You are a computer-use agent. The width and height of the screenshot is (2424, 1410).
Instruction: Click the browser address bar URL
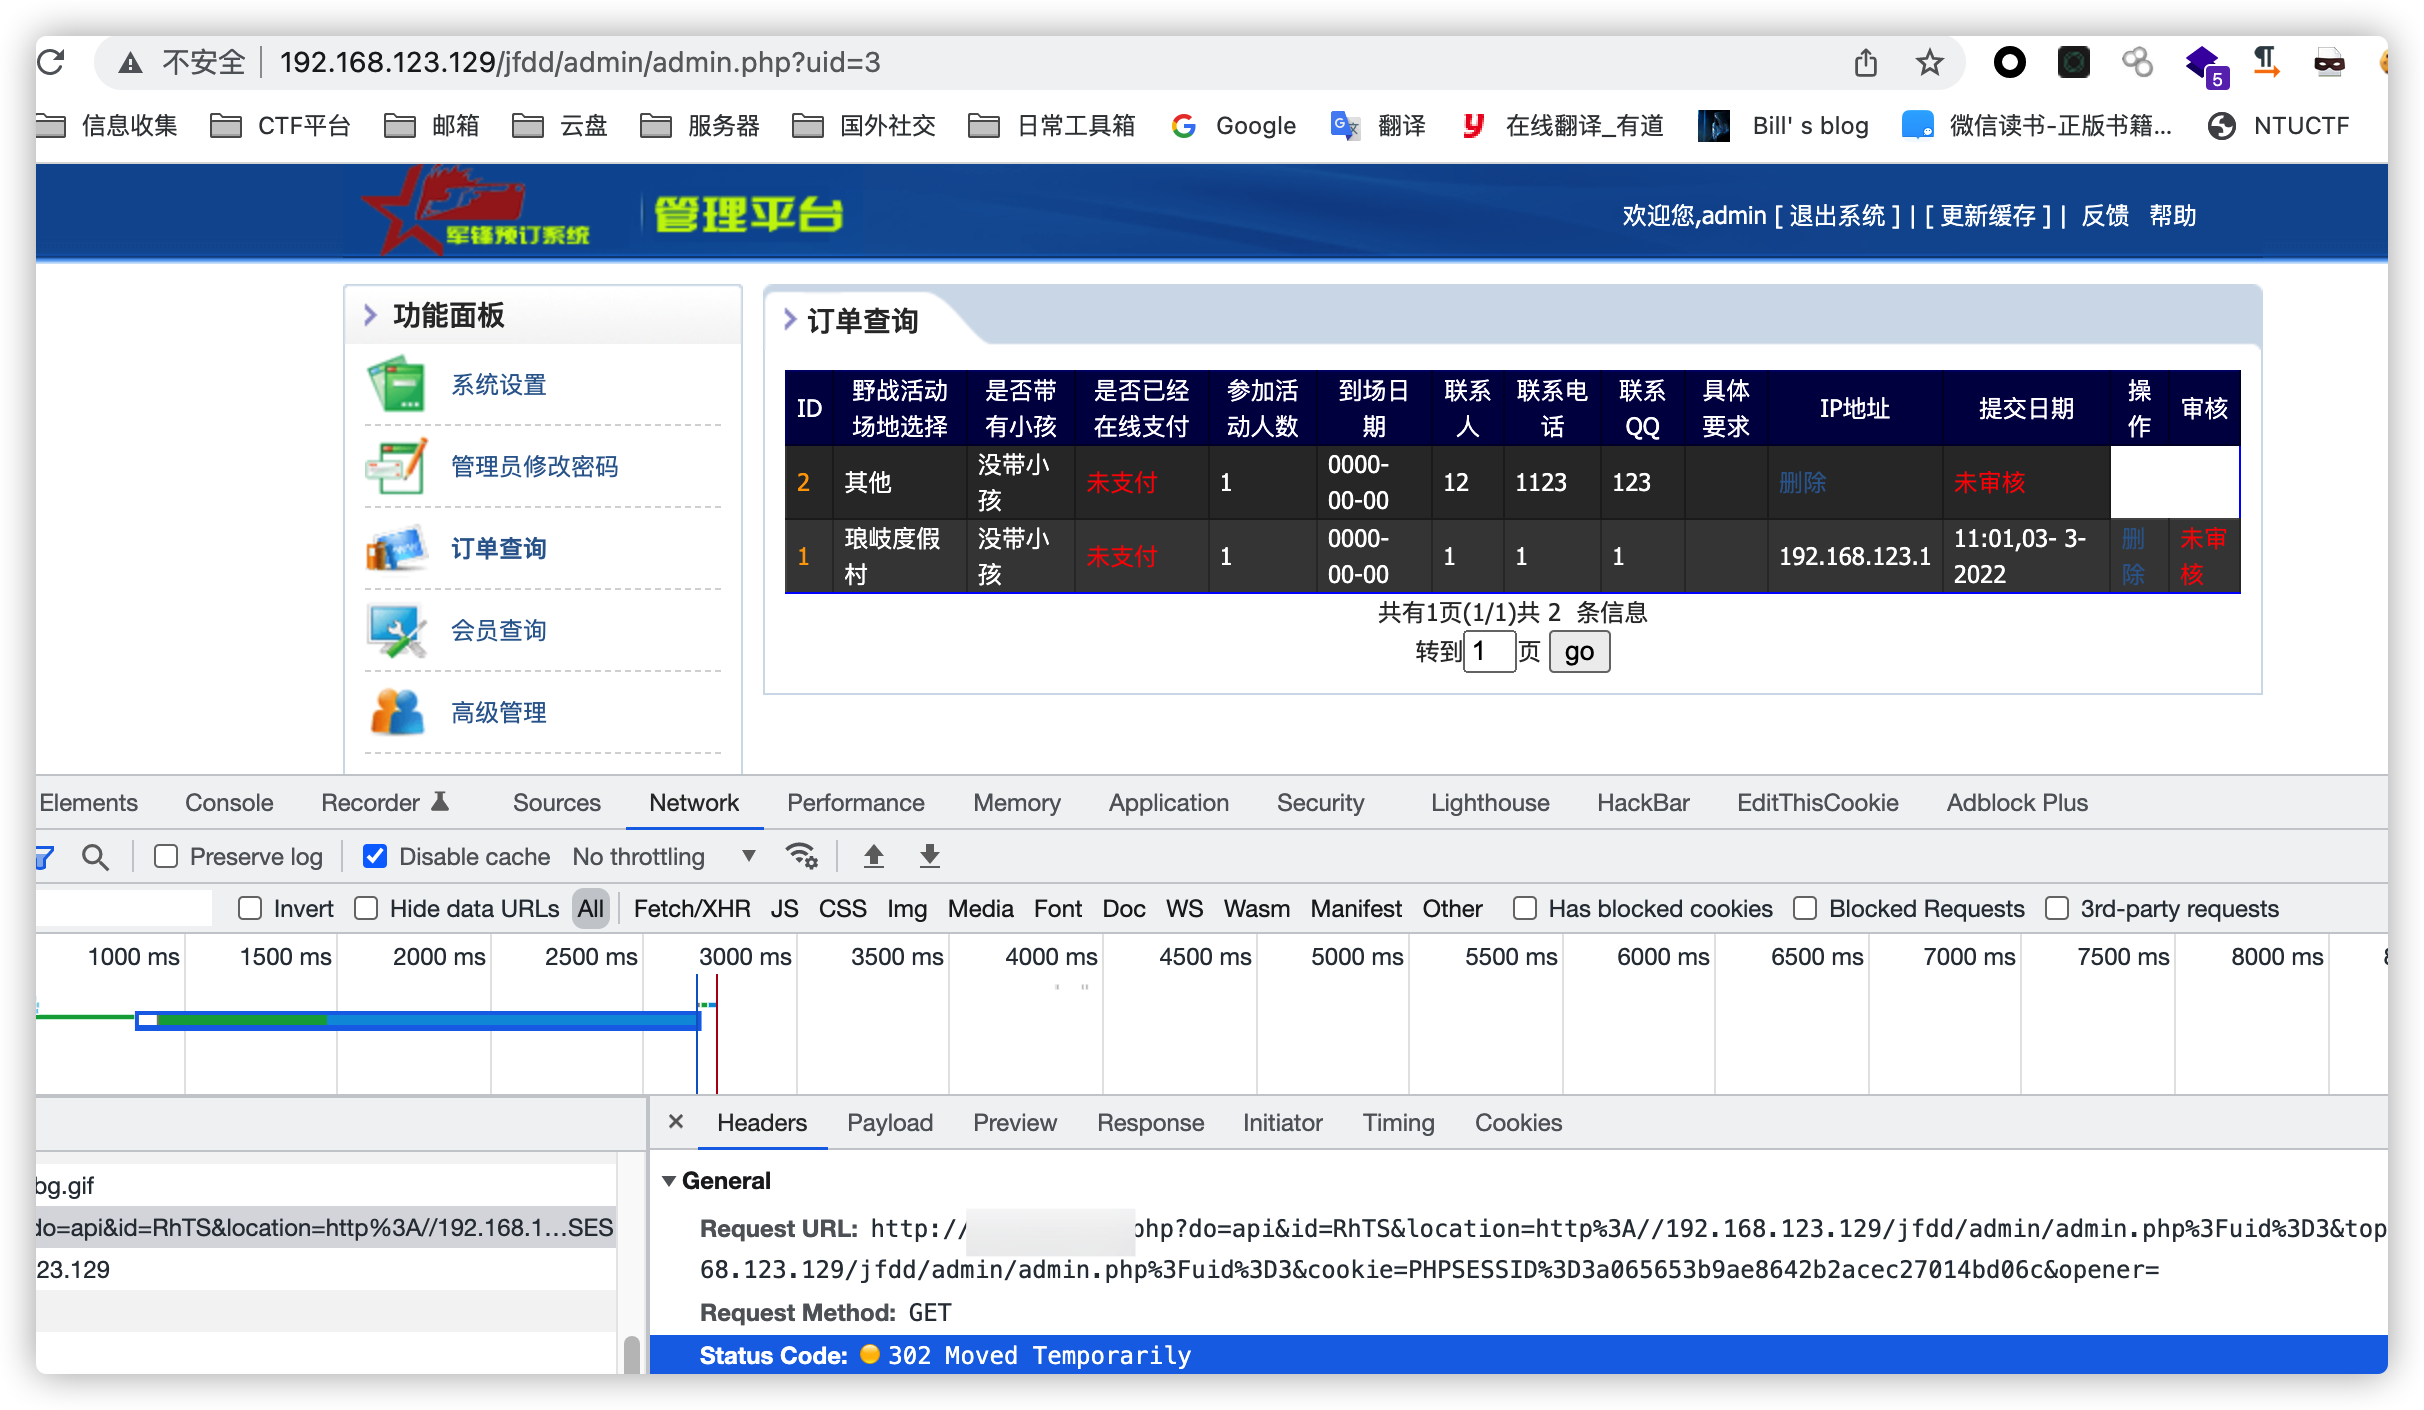tap(580, 62)
